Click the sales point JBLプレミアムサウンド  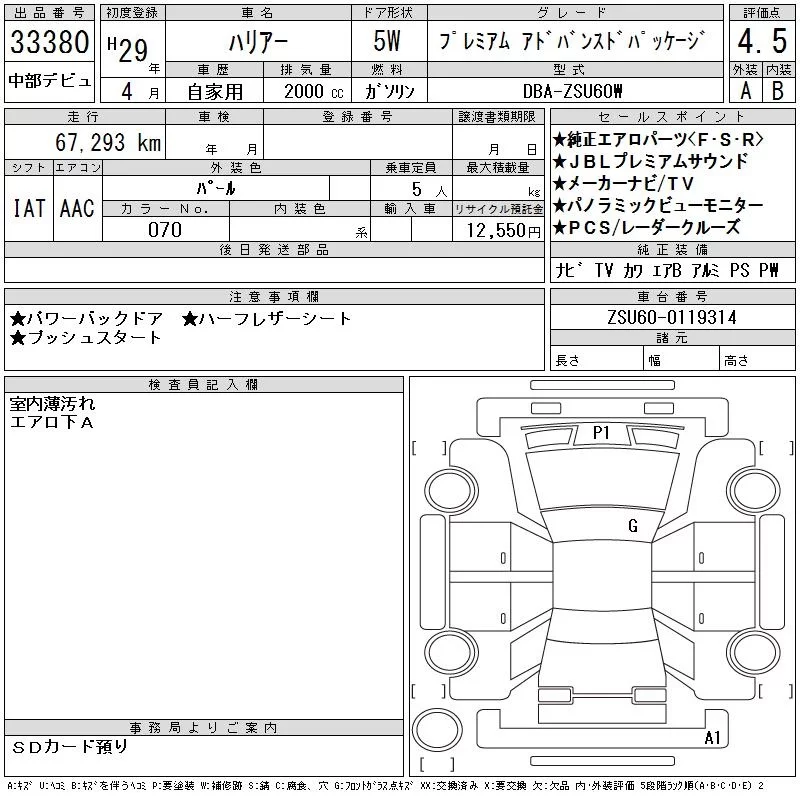point(651,161)
